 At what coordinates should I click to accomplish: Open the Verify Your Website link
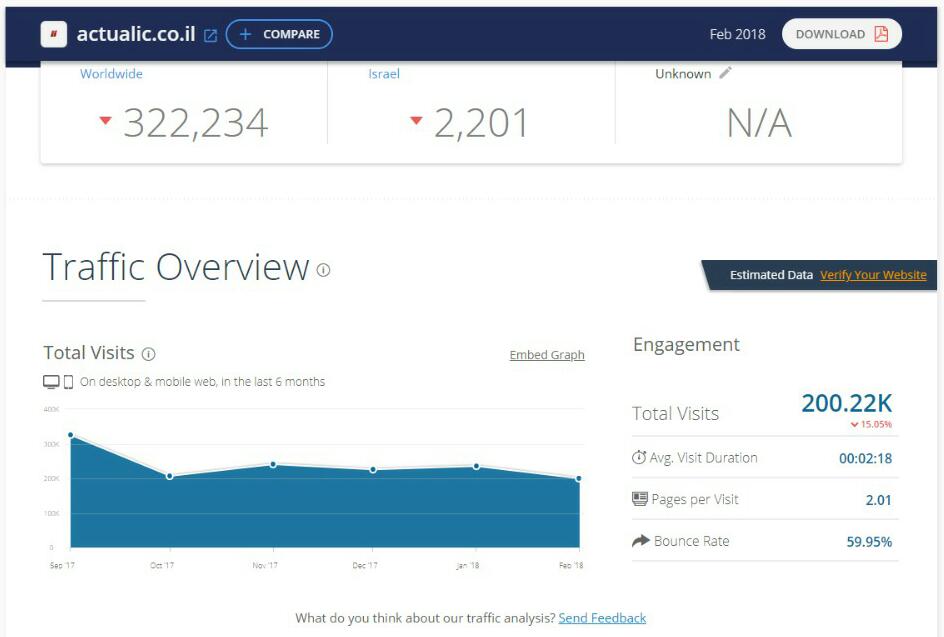point(873,275)
